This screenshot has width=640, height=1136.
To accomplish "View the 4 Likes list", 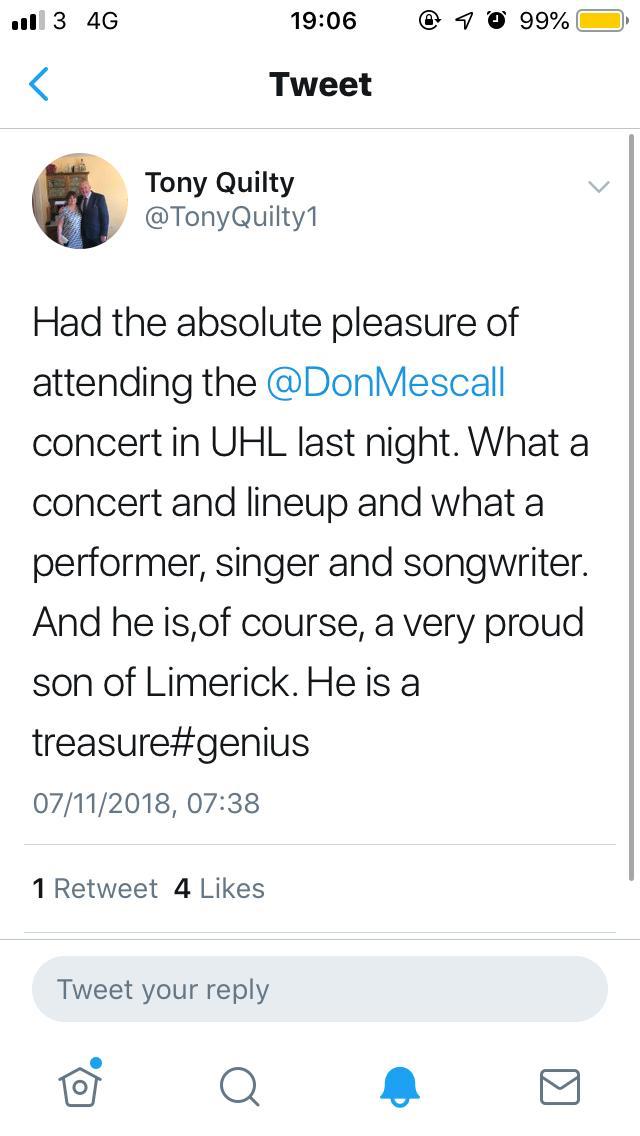I will tap(219, 889).
